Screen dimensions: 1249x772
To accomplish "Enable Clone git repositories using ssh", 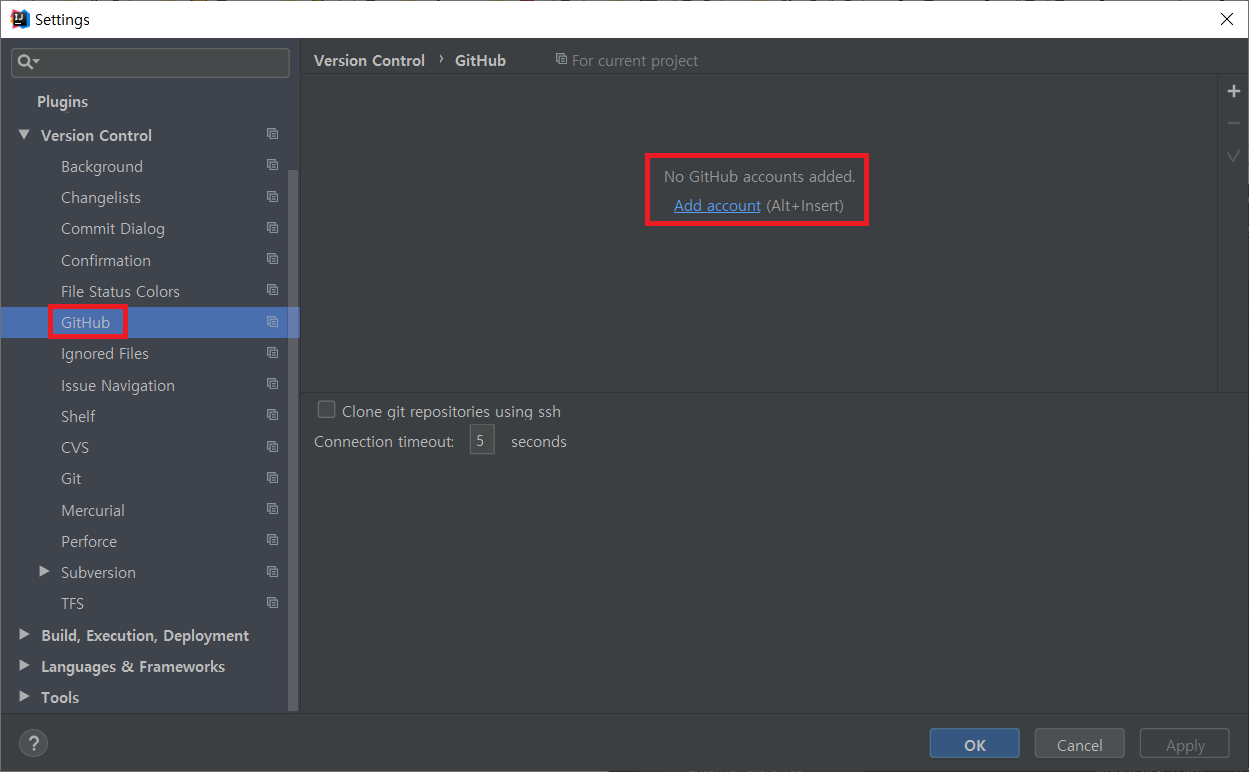I will [x=326, y=410].
